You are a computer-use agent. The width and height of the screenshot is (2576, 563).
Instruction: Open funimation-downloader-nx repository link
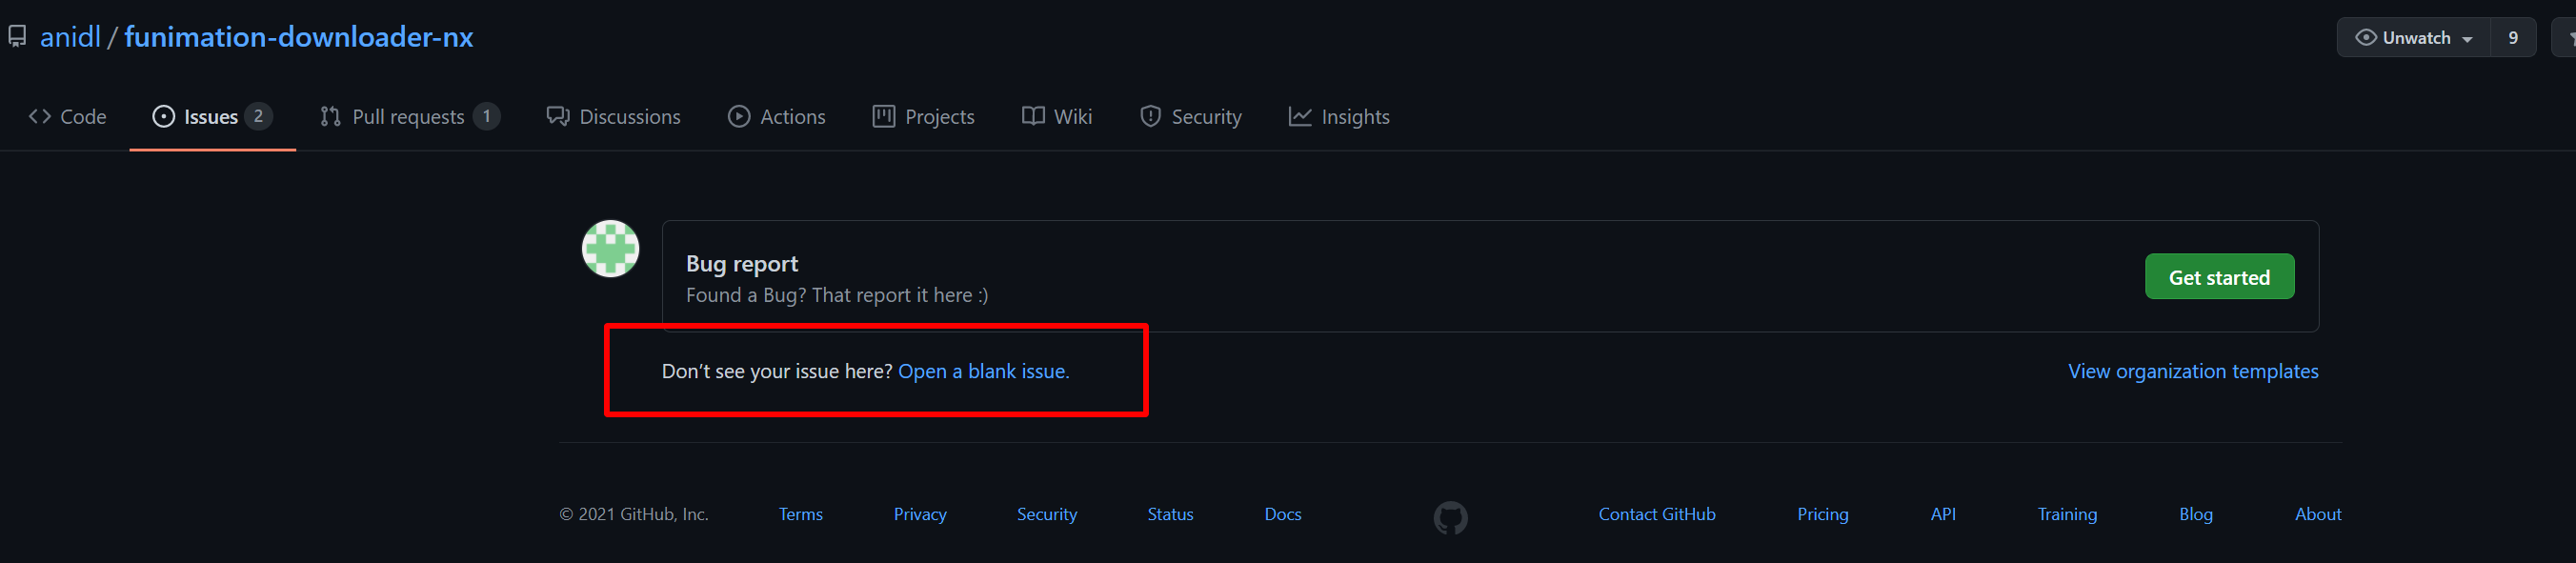299,37
